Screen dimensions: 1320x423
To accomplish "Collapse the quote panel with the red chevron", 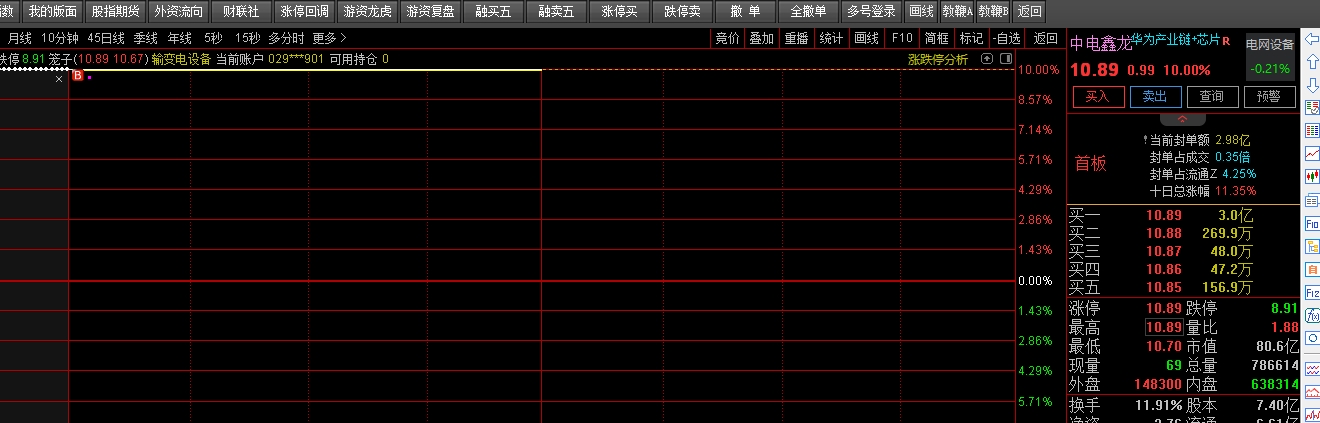I will (x=1183, y=119).
